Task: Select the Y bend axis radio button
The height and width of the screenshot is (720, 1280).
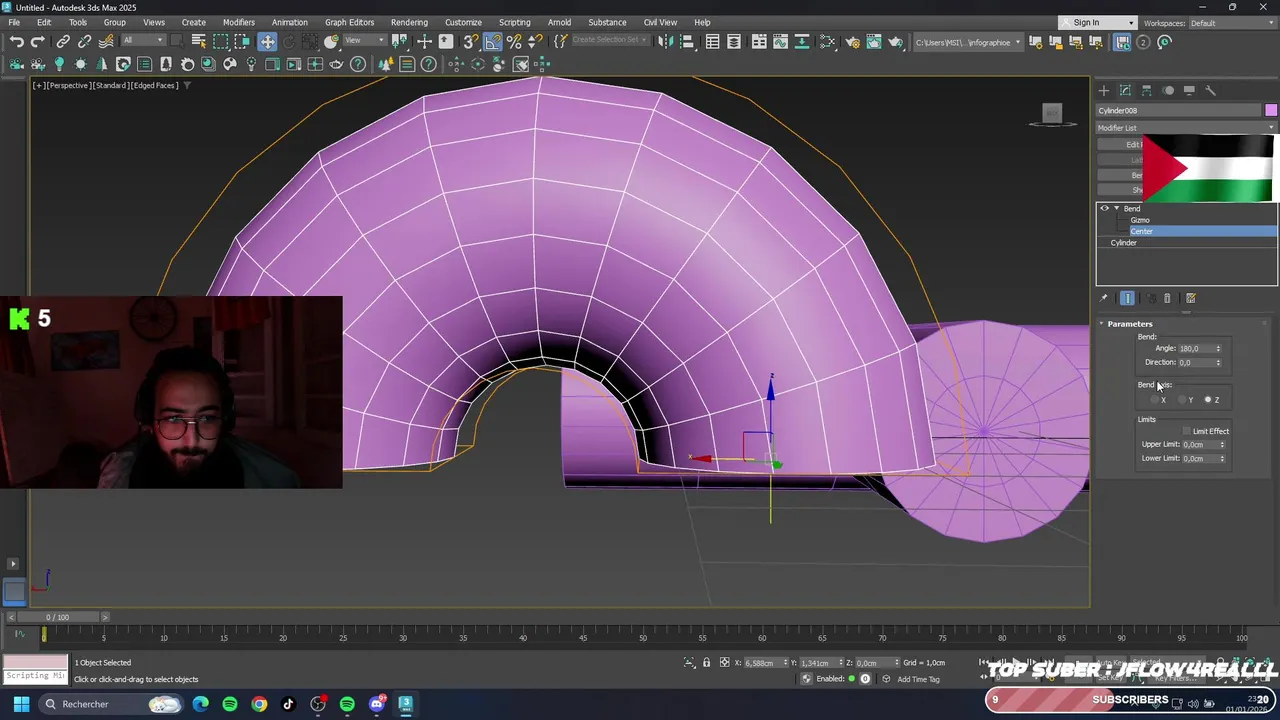Action: [x=1182, y=400]
